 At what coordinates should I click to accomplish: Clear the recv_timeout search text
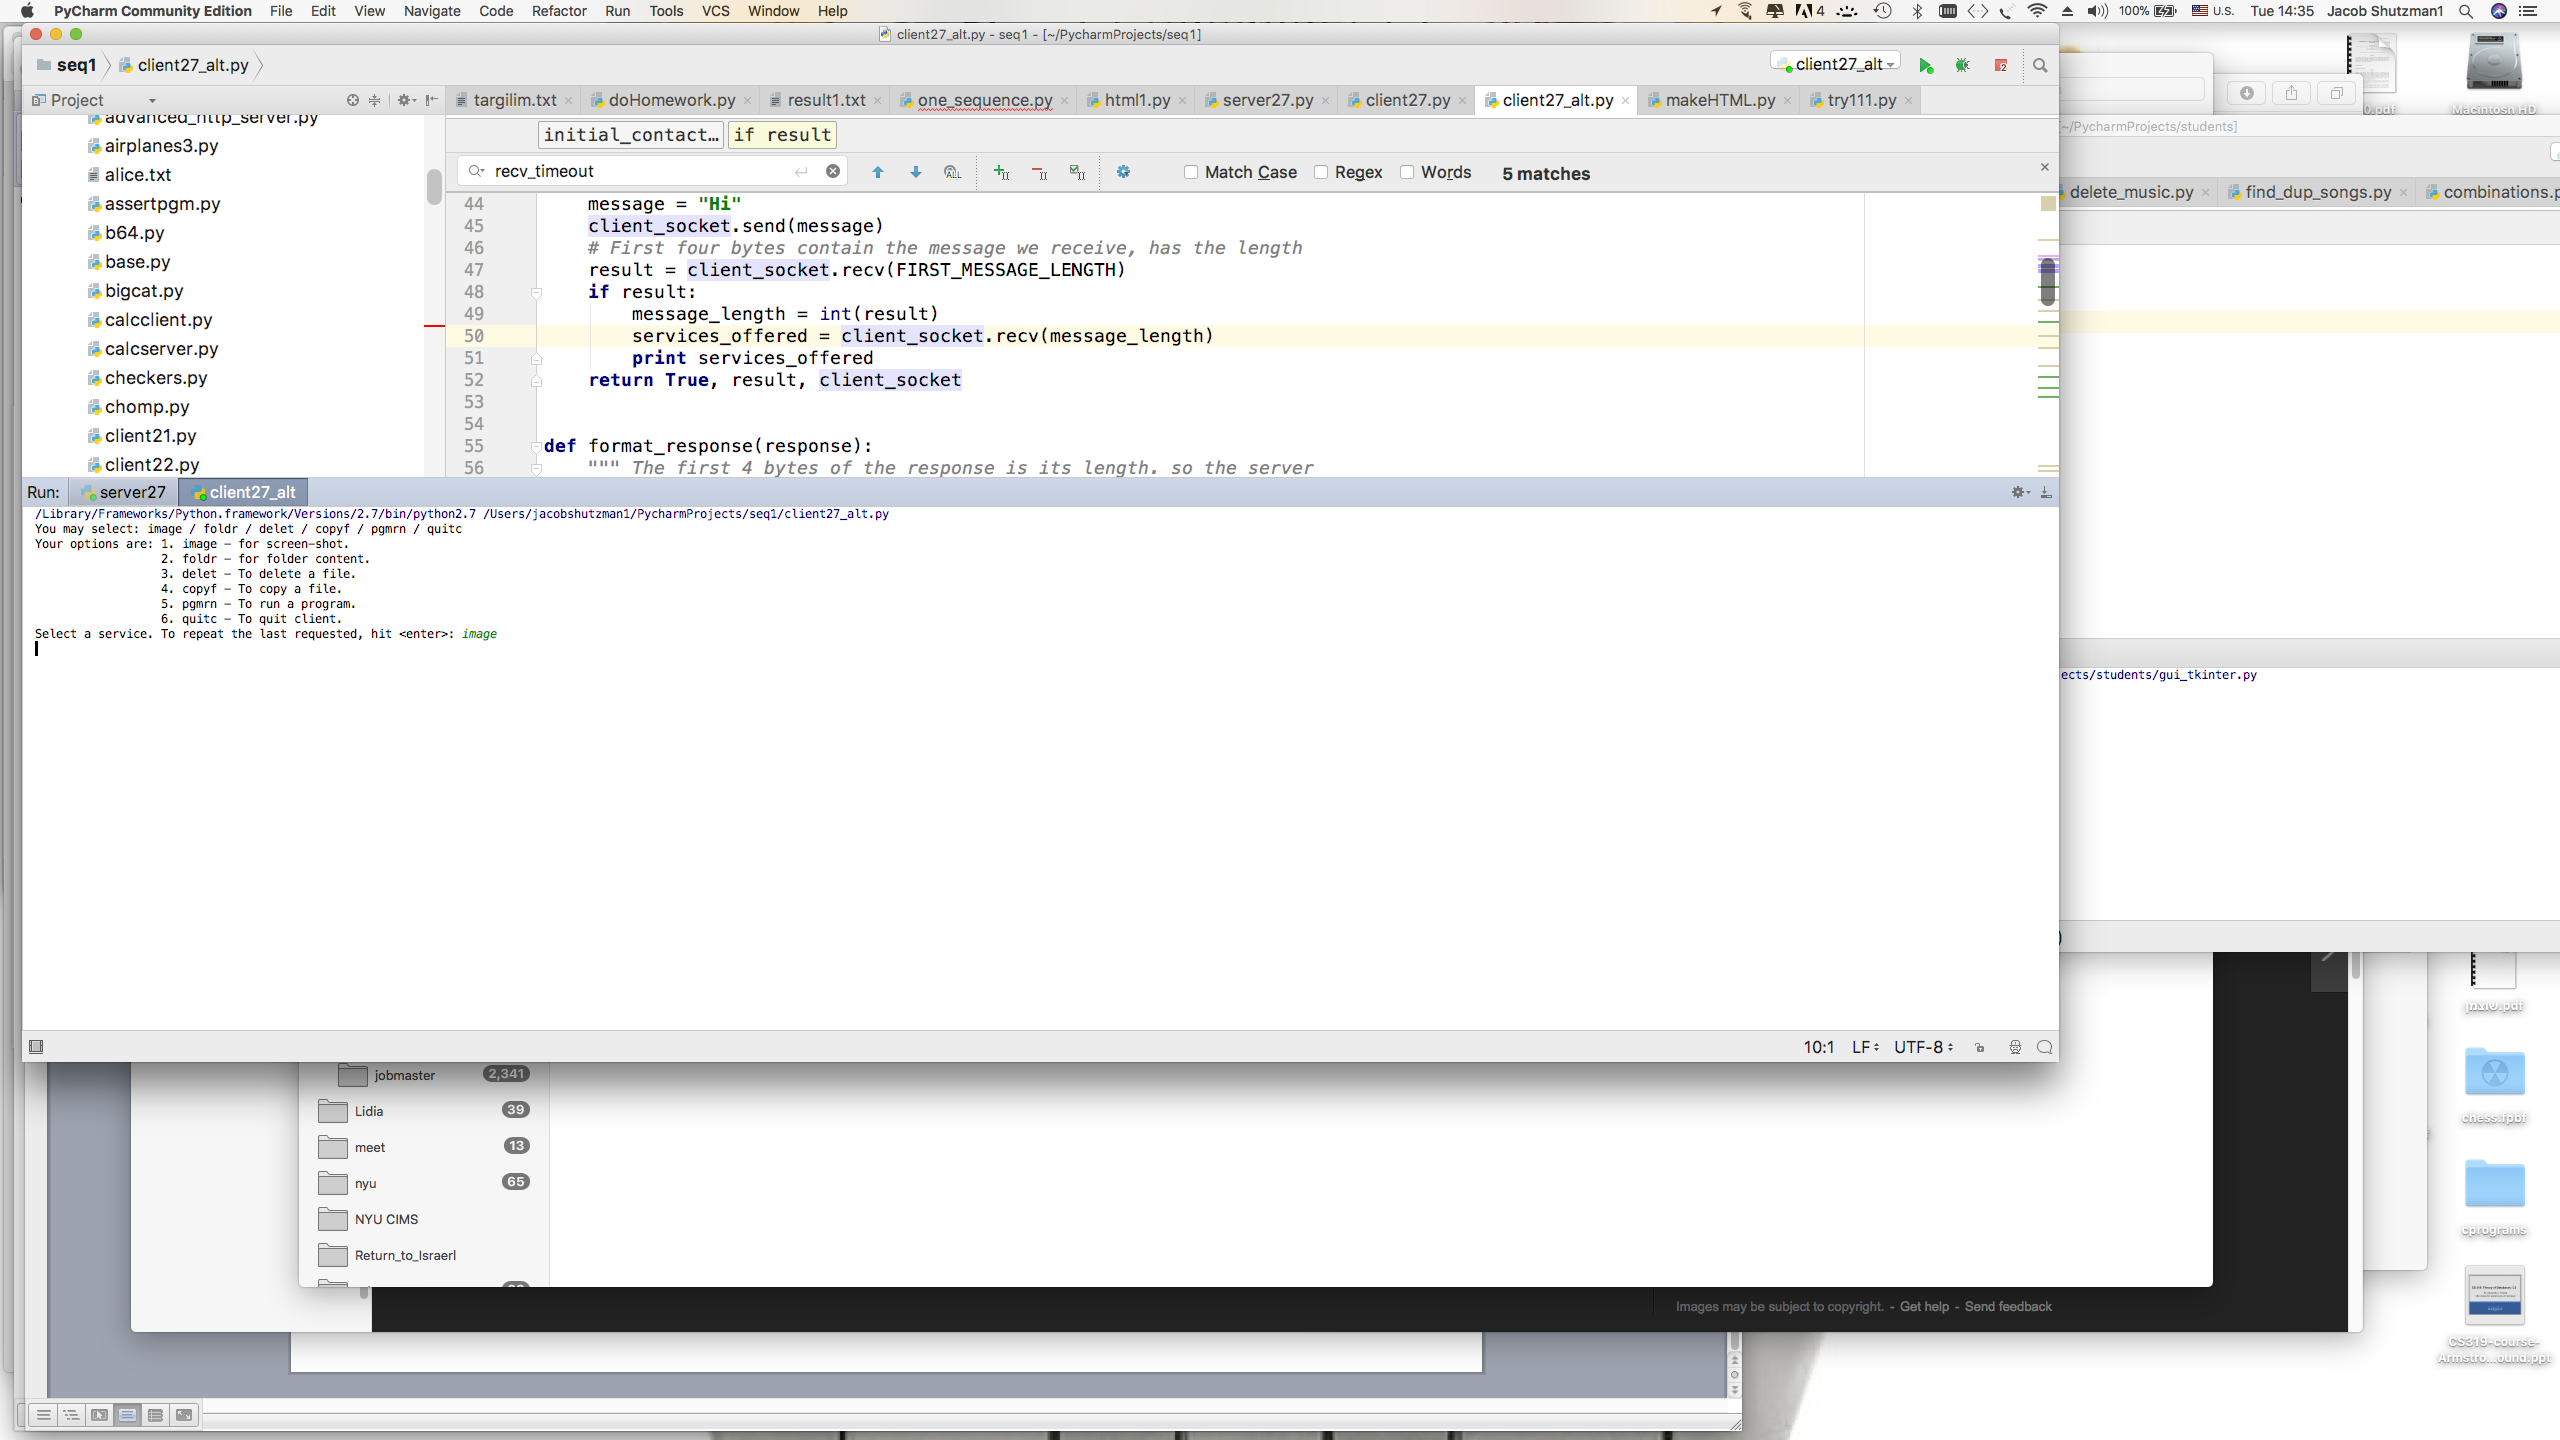(832, 171)
